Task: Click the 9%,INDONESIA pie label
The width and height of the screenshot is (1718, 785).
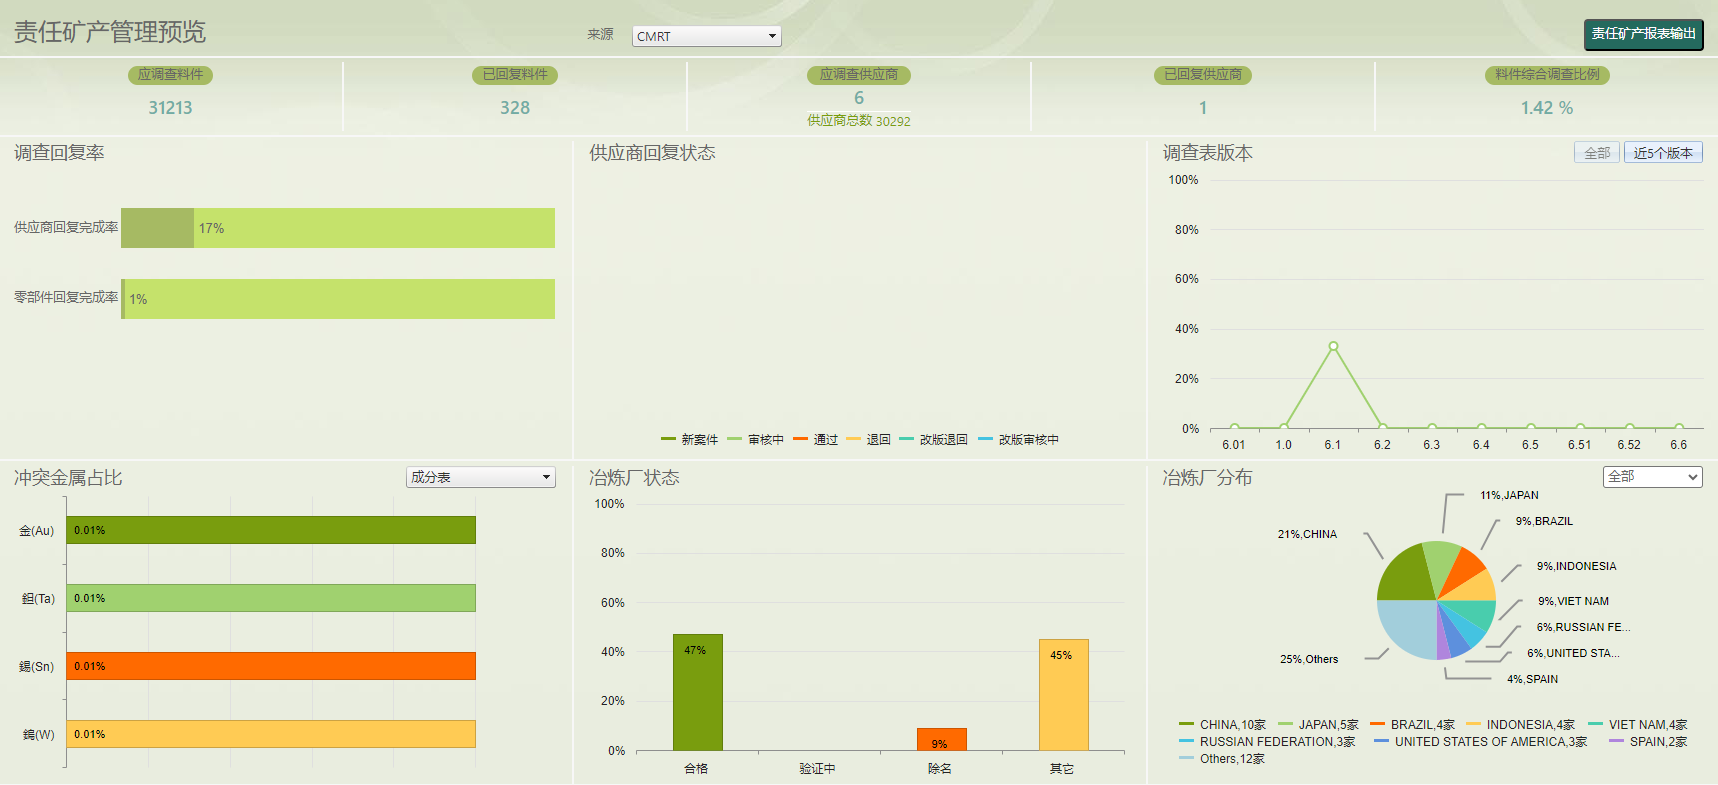Action: (x=1576, y=566)
